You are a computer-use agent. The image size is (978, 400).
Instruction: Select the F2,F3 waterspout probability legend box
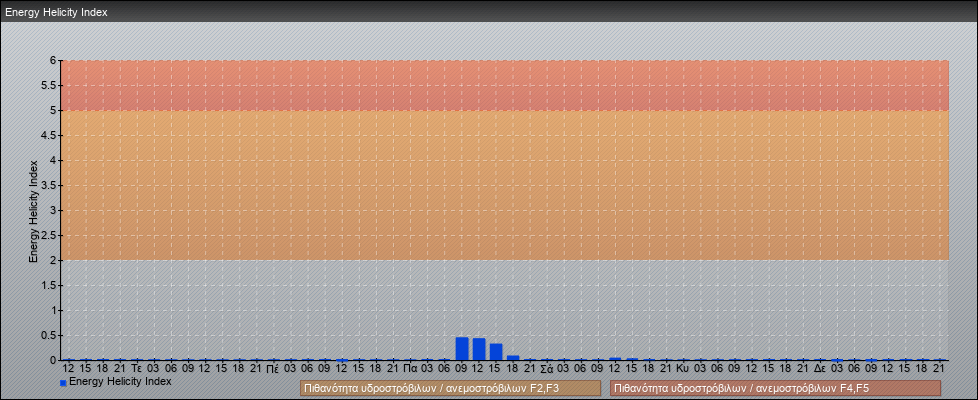click(450, 388)
